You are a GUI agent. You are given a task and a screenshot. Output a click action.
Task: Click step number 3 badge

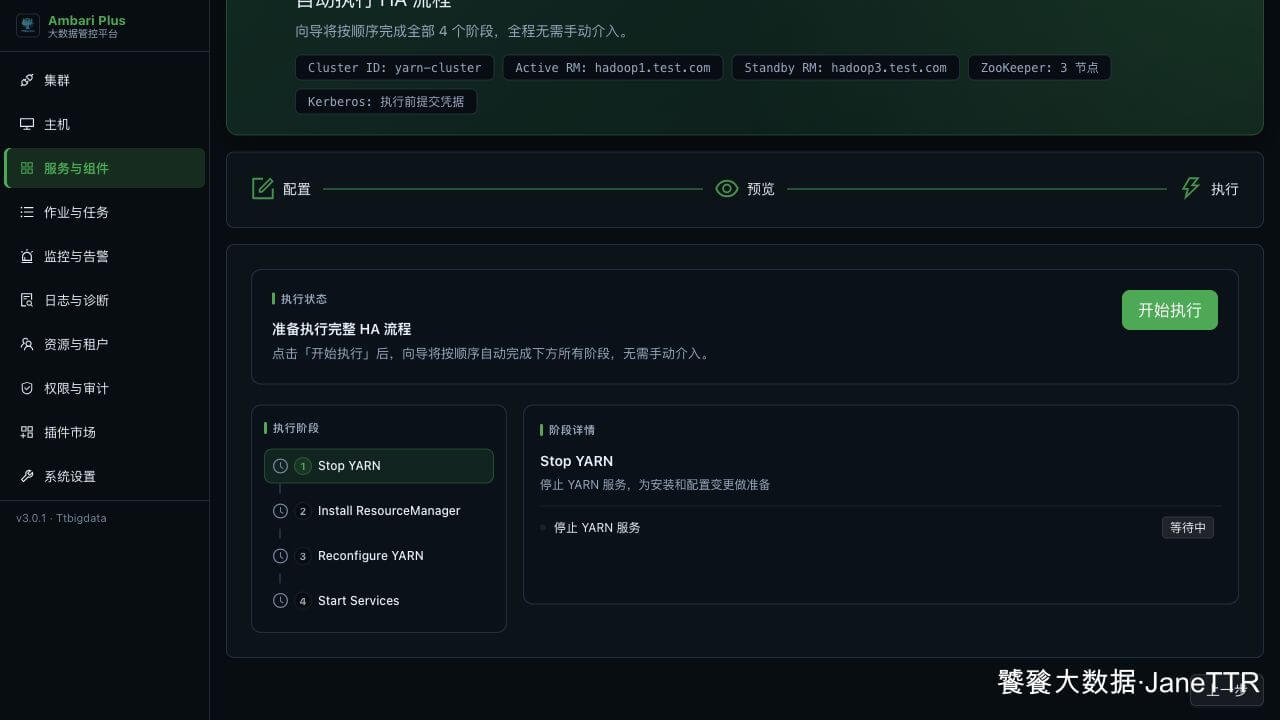coord(303,556)
